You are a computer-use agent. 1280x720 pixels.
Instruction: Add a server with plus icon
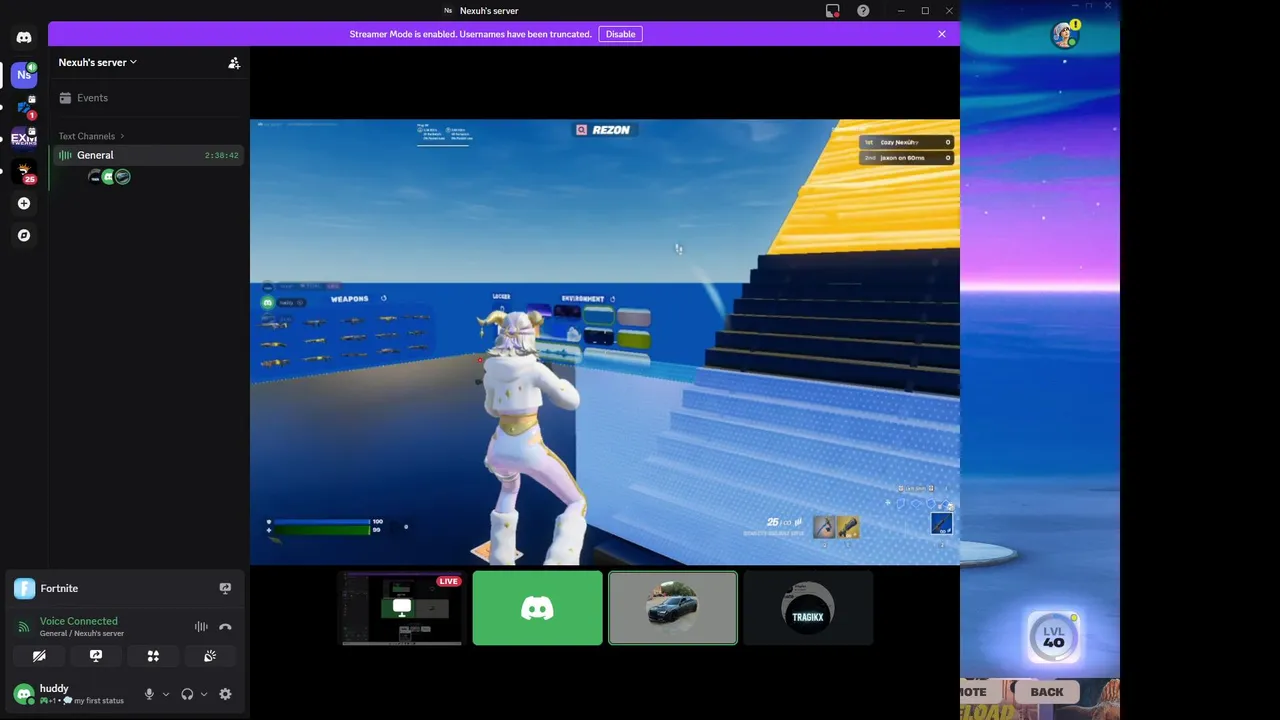tap(24, 203)
